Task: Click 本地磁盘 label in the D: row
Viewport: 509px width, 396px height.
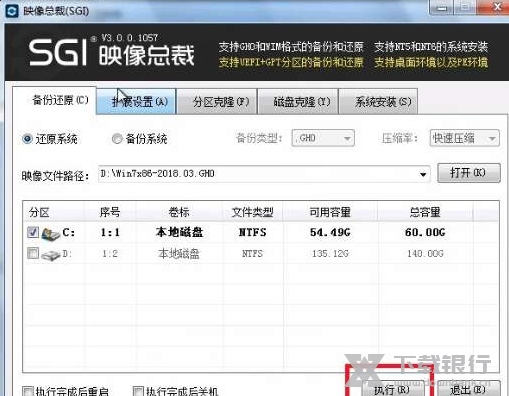Action: coord(179,254)
